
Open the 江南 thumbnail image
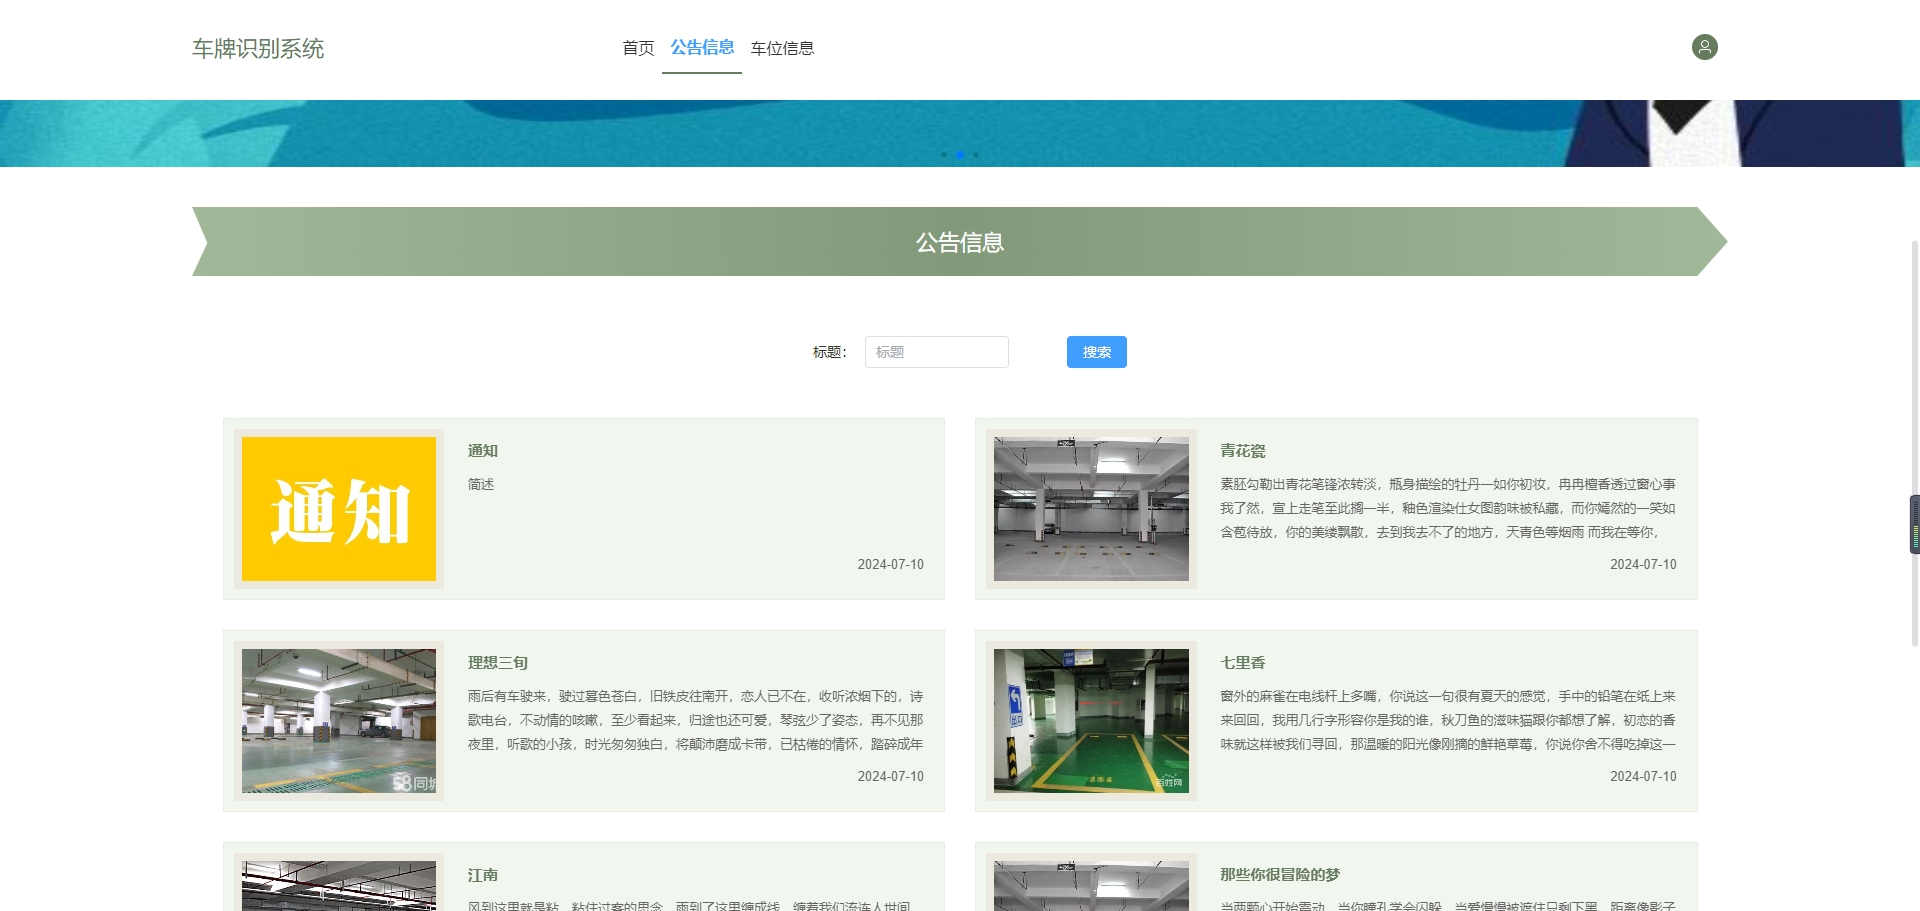point(339,885)
